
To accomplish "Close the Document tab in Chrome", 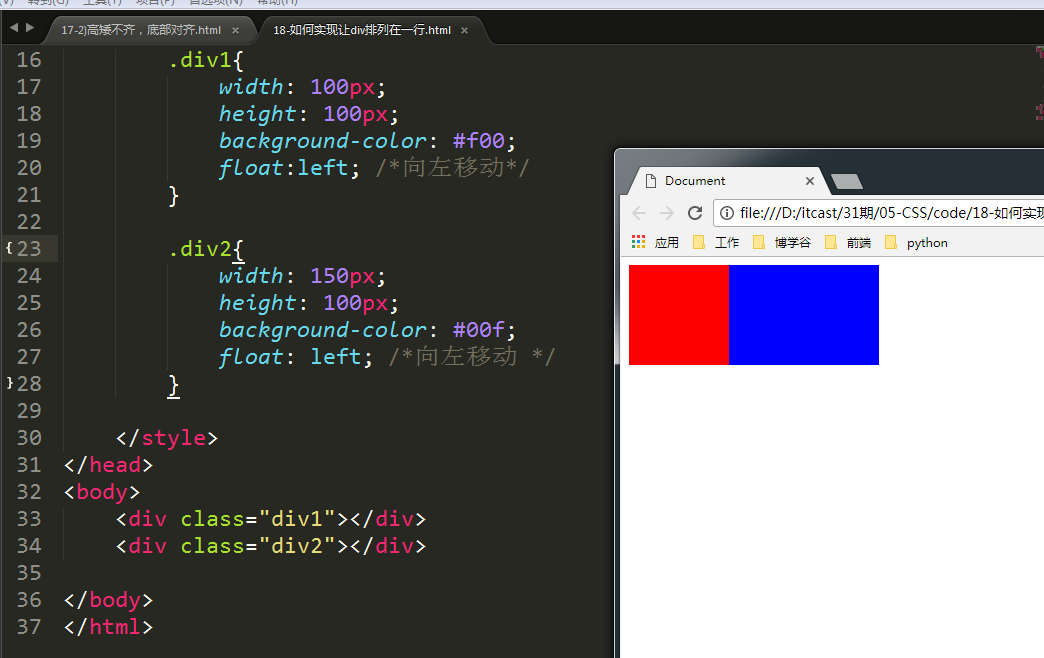I will click(x=810, y=180).
